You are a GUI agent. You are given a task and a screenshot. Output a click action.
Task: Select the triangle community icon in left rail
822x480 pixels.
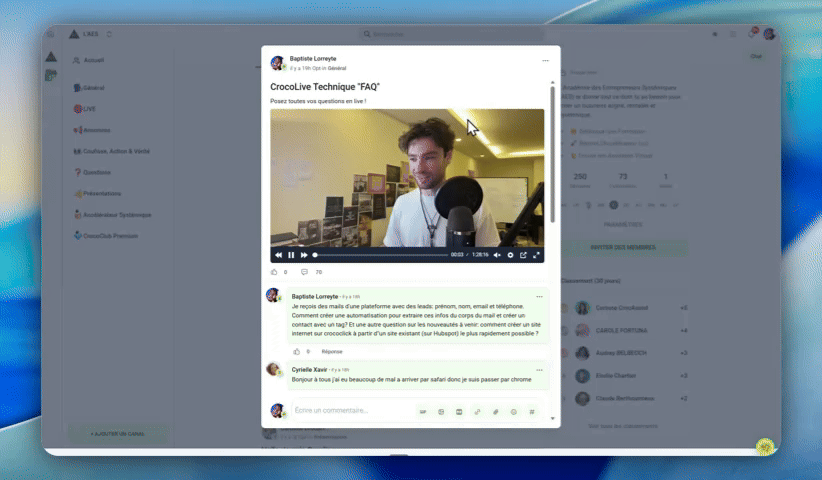[51, 57]
